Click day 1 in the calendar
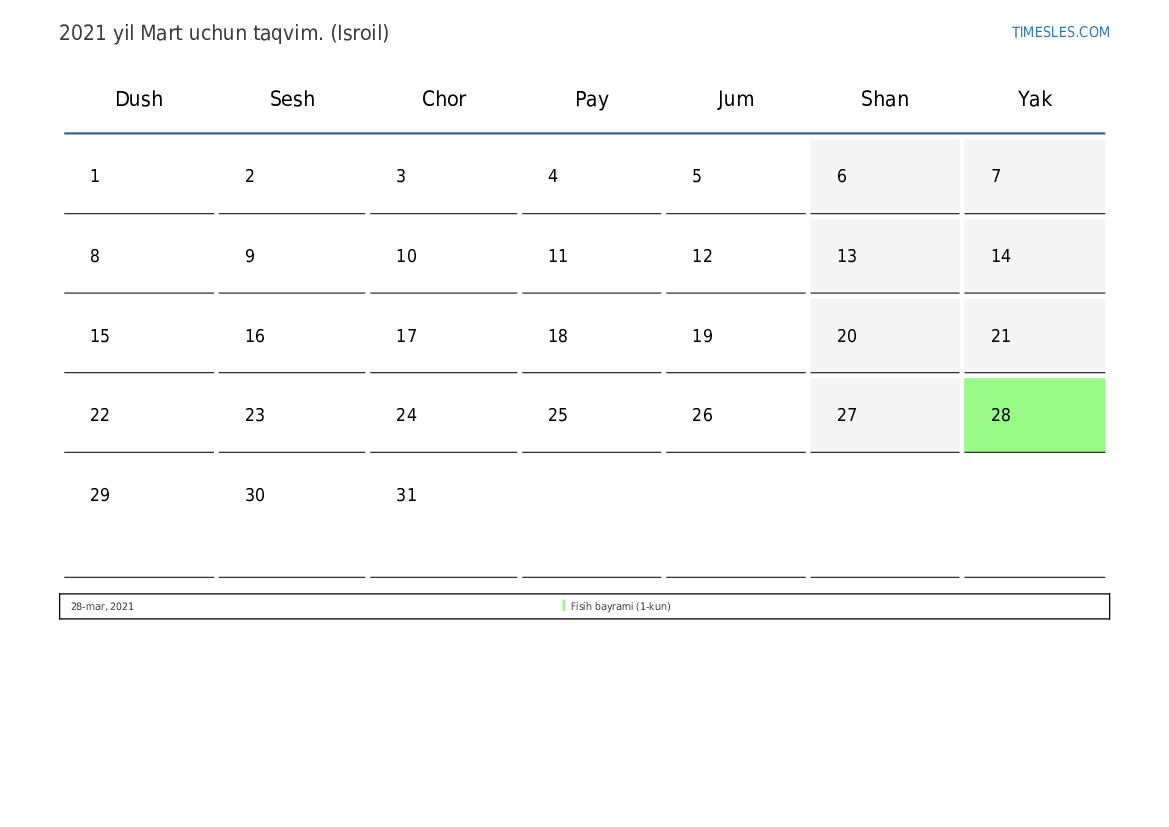 [139, 176]
